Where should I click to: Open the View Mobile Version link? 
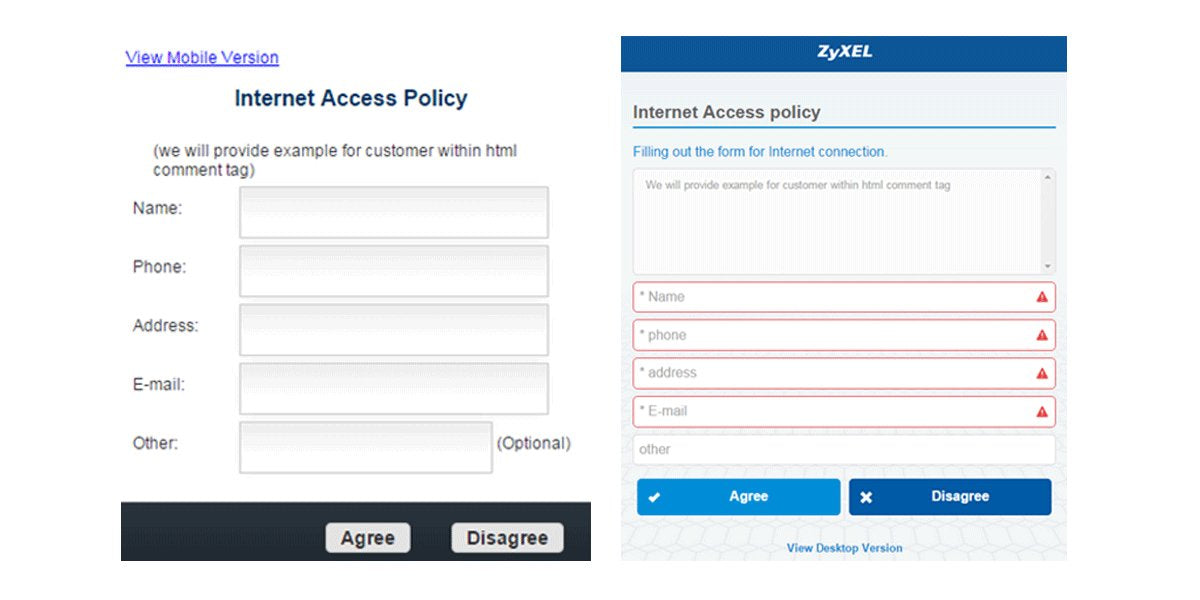201,57
